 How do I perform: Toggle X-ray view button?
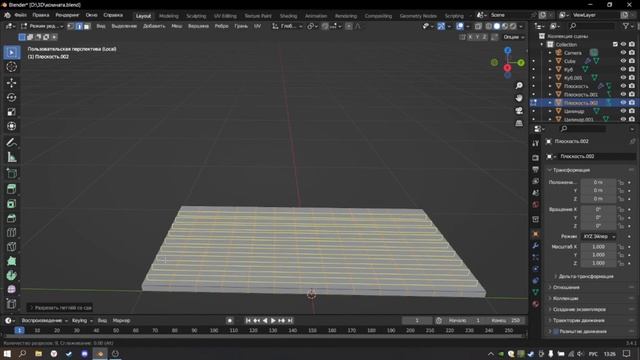click(x=478, y=26)
